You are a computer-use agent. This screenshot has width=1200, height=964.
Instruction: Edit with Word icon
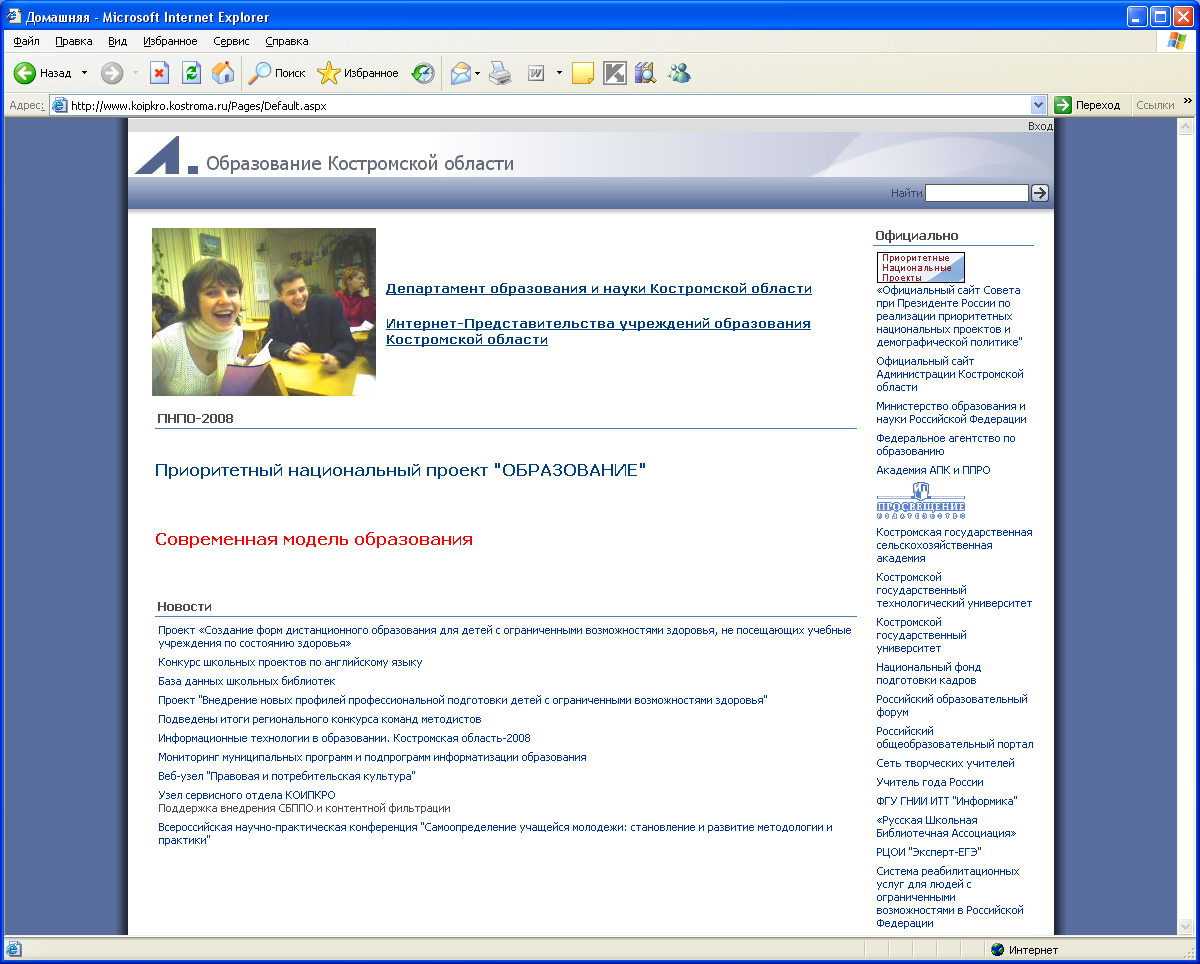click(536, 73)
